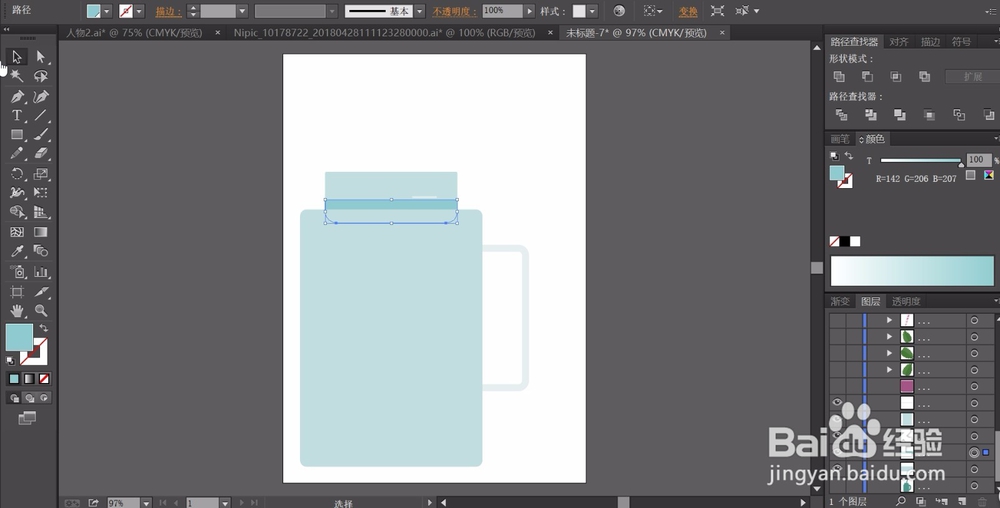
Task: Click the Divide pathfinder icon
Action: click(x=842, y=115)
